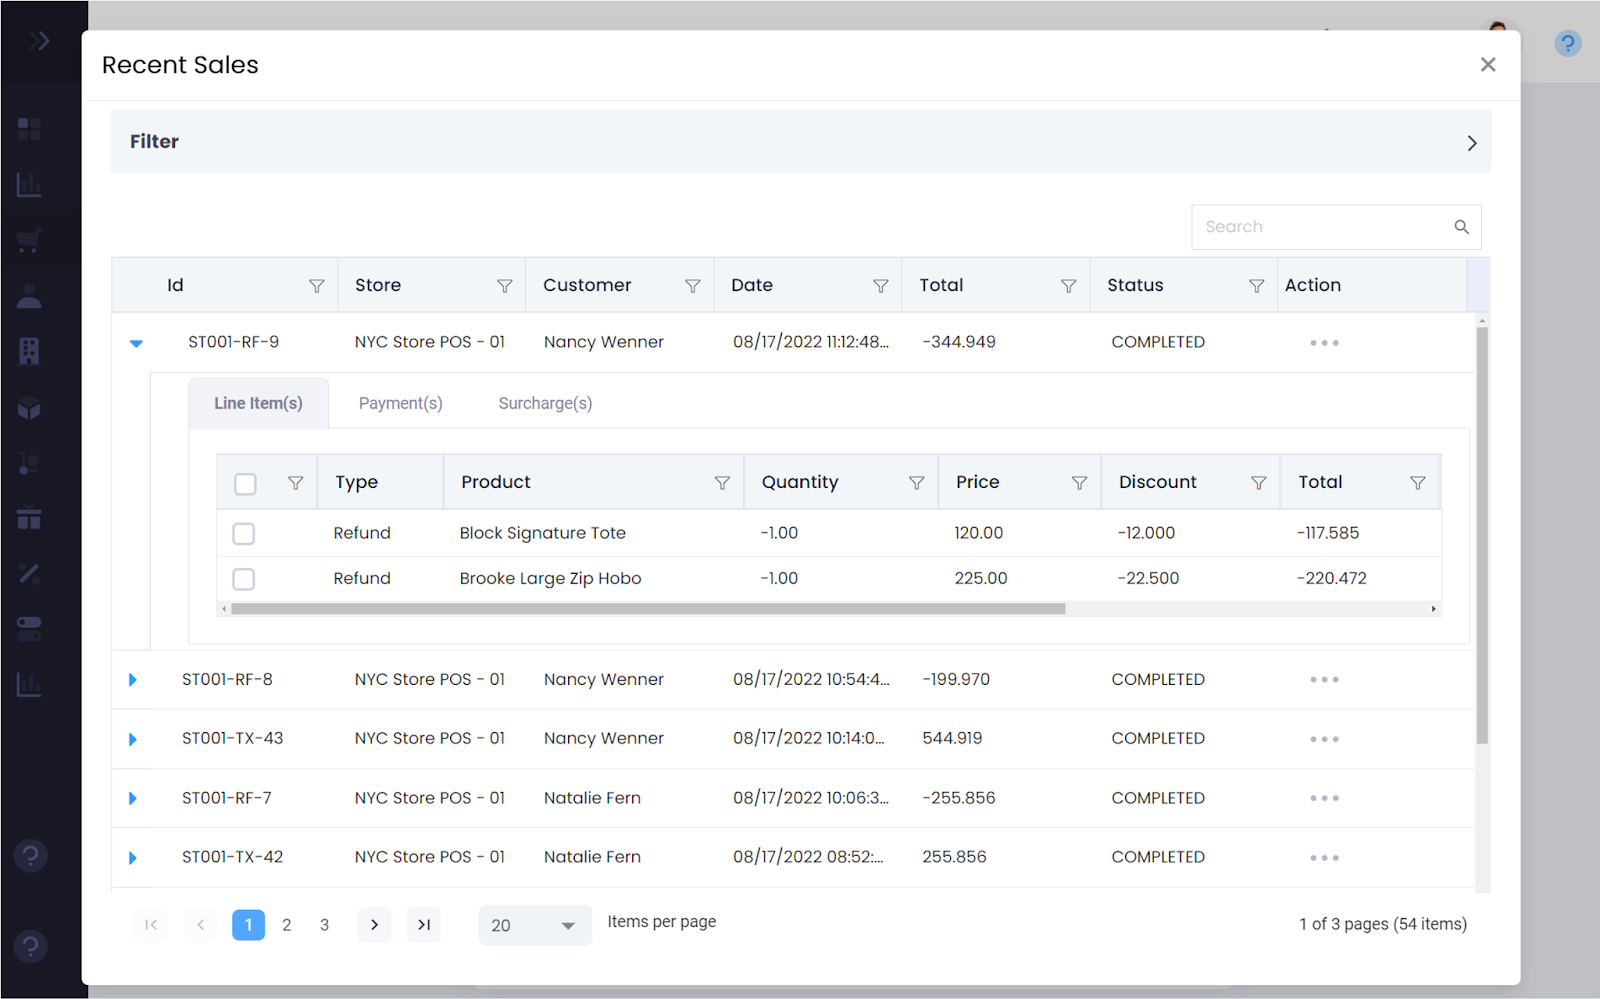
Task: Switch to the Surcharge(s) tab
Action: (545, 403)
